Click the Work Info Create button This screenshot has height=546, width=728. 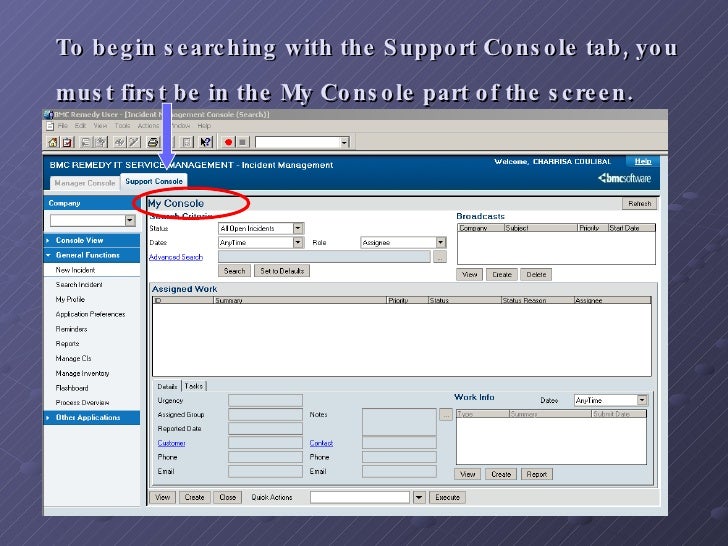pos(501,474)
